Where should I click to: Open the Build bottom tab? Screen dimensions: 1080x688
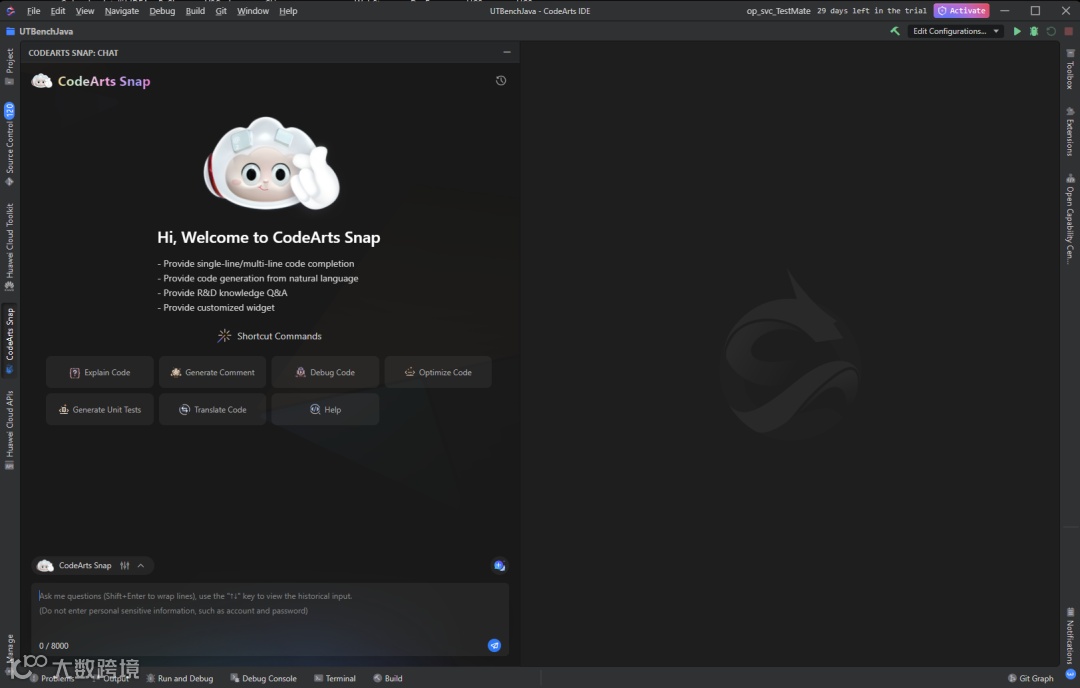point(388,678)
